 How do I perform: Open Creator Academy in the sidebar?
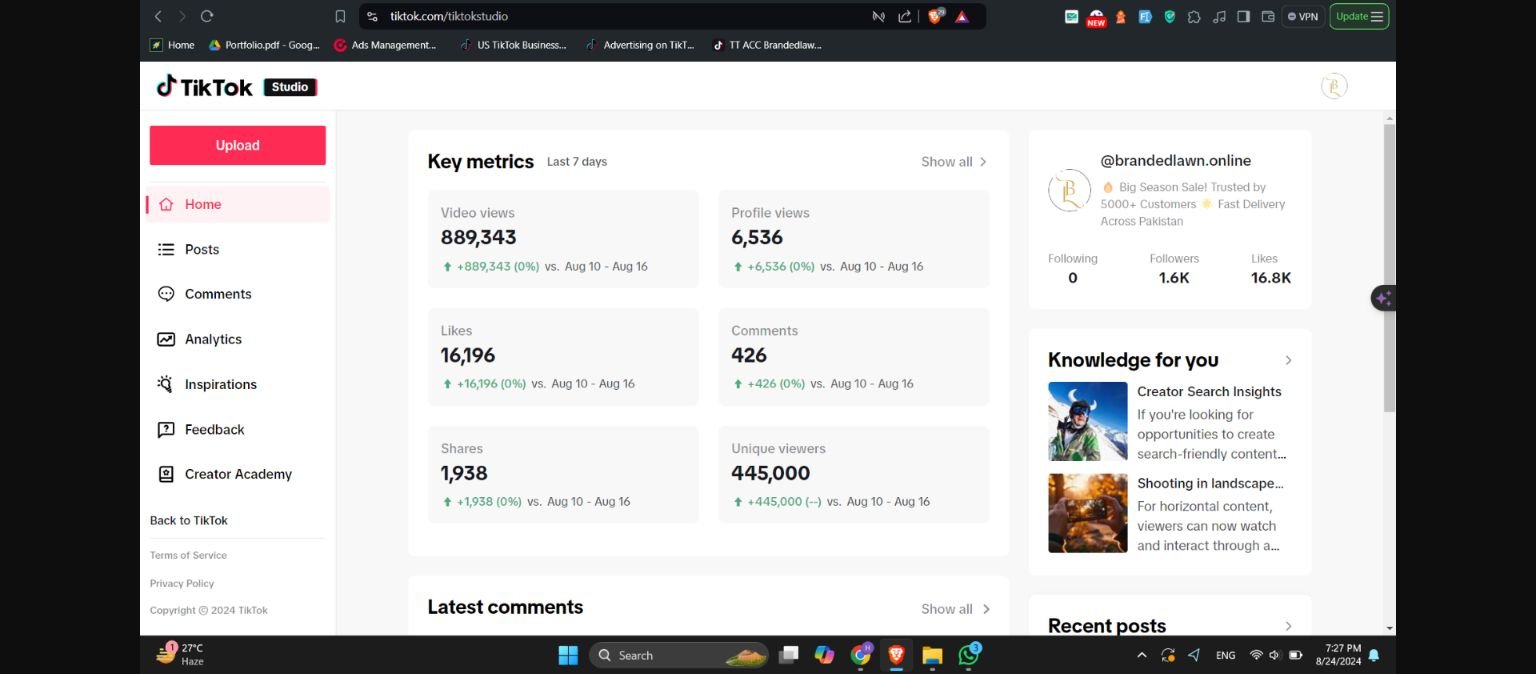[x=238, y=474]
